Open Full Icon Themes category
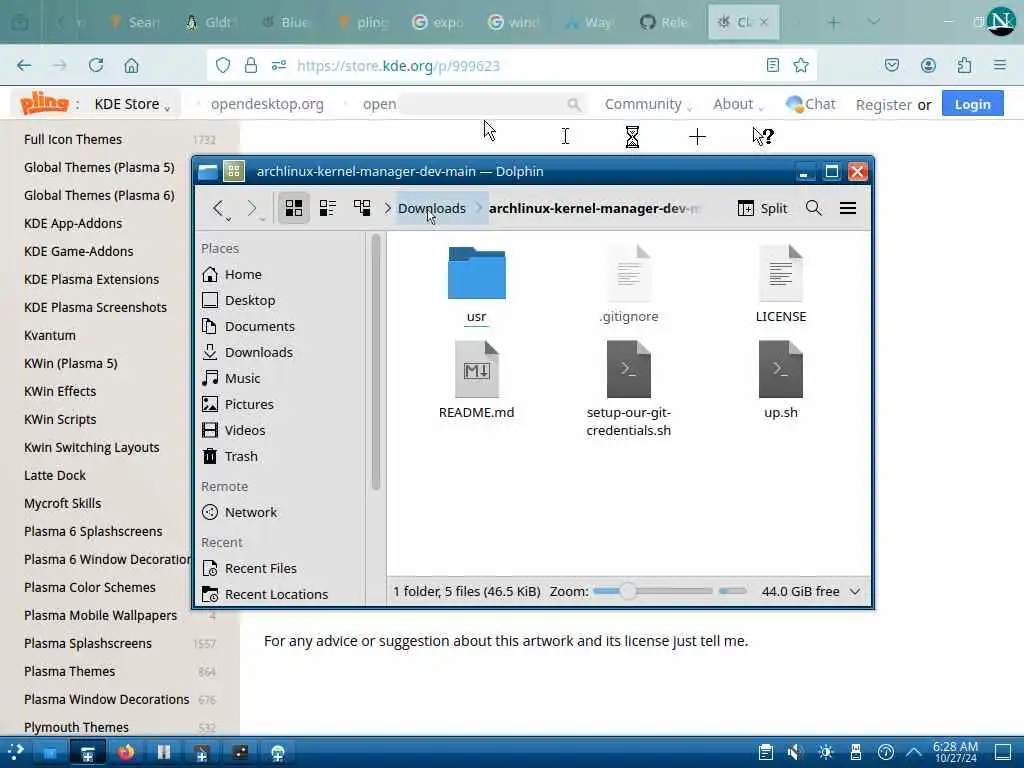The width and height of the screenshot is (1024, 768). [73, 139]
